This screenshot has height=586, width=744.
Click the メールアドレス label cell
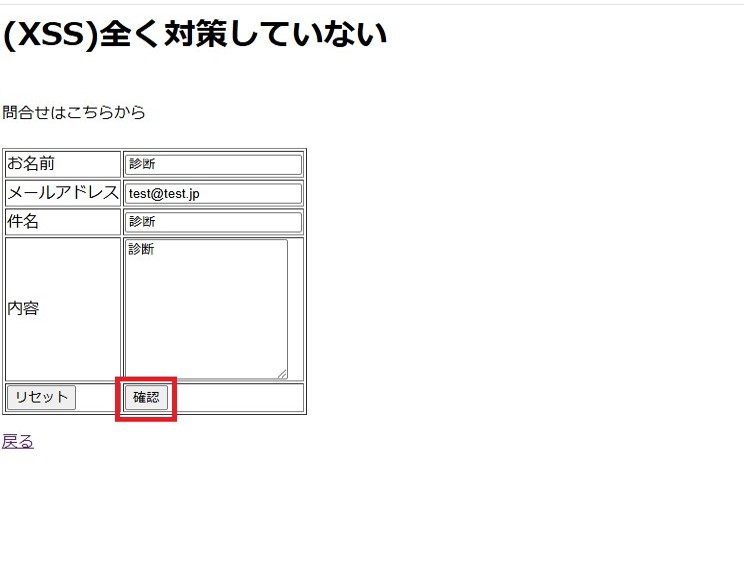(x=63, y=193)
